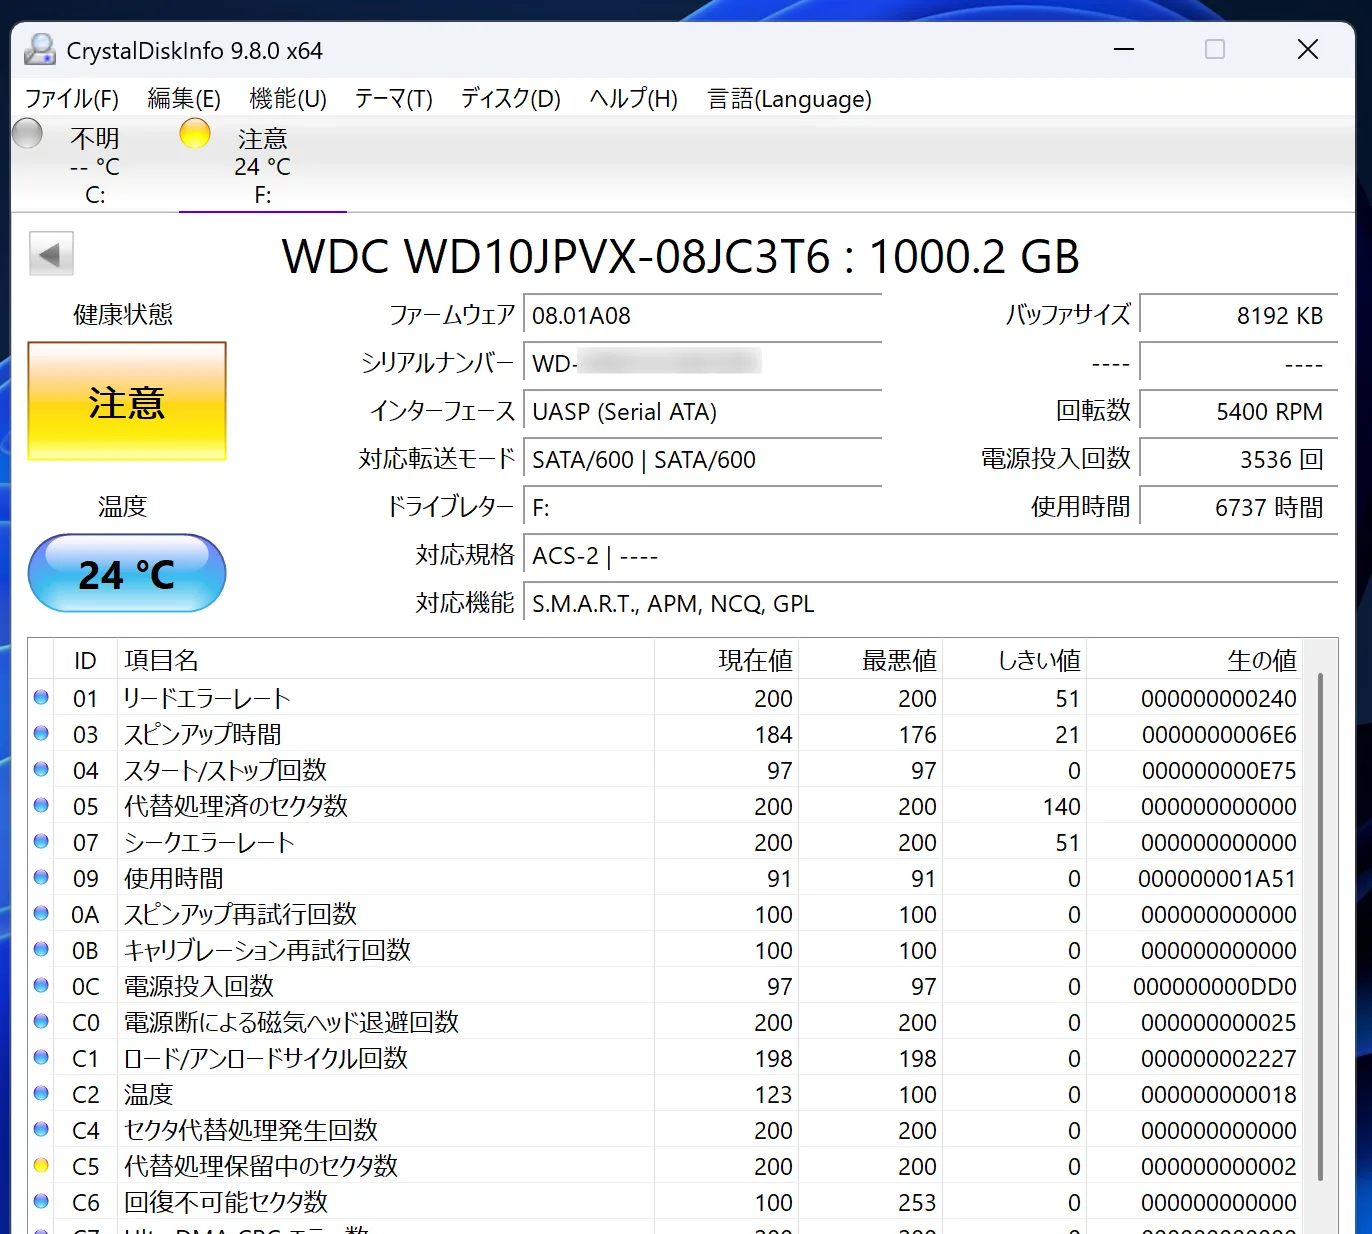The height and width of the screenshot is (1234, 1372).
Task: Click the blue status dot for attribute 09
Action: (41, 877)
